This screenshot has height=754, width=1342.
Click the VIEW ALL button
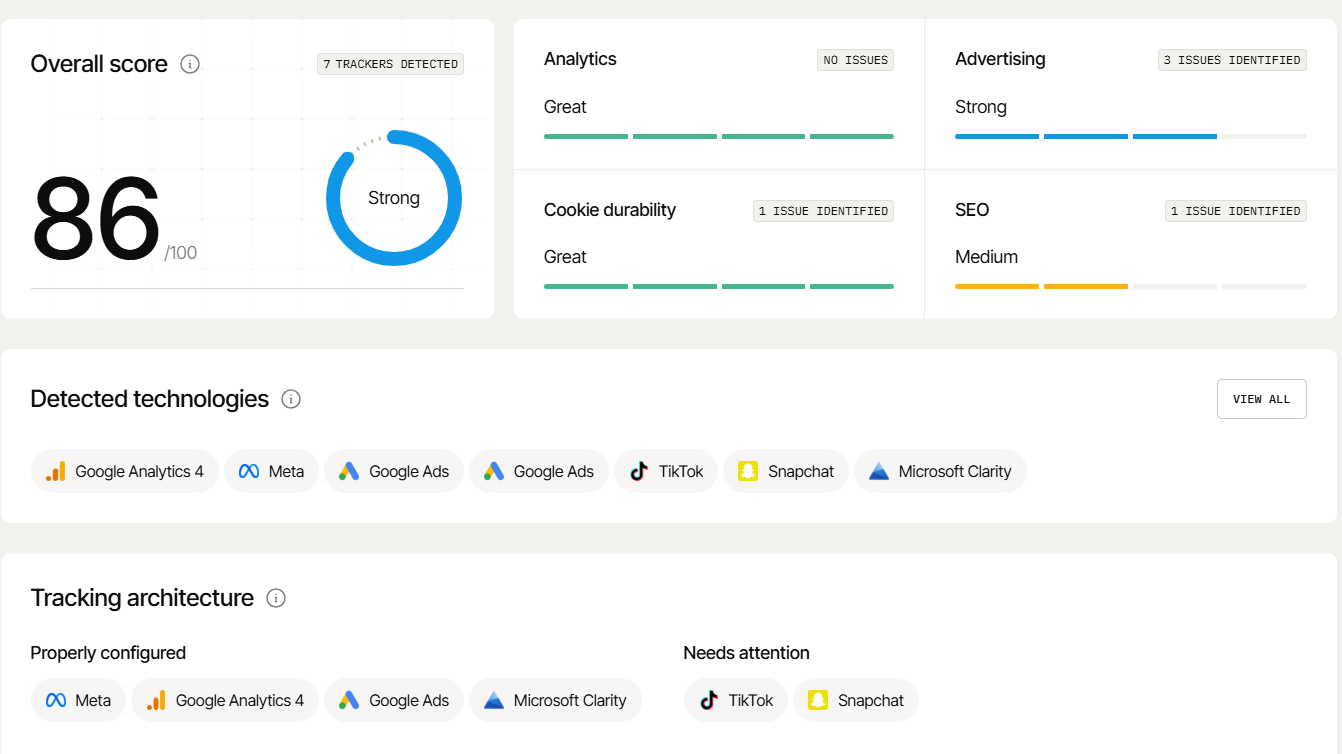(x=1261, y=399)
